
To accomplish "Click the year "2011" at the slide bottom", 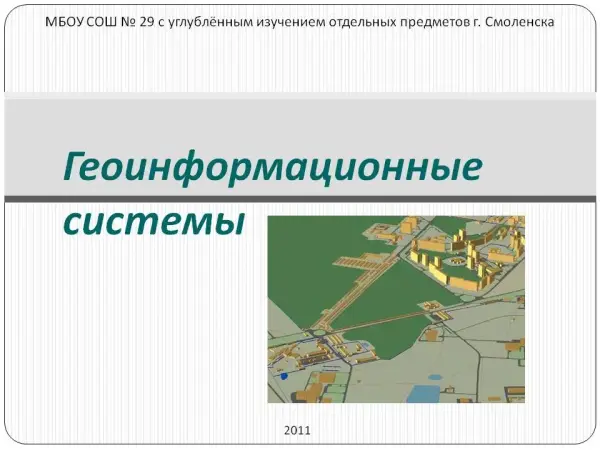I will click(x=298, y=430).
